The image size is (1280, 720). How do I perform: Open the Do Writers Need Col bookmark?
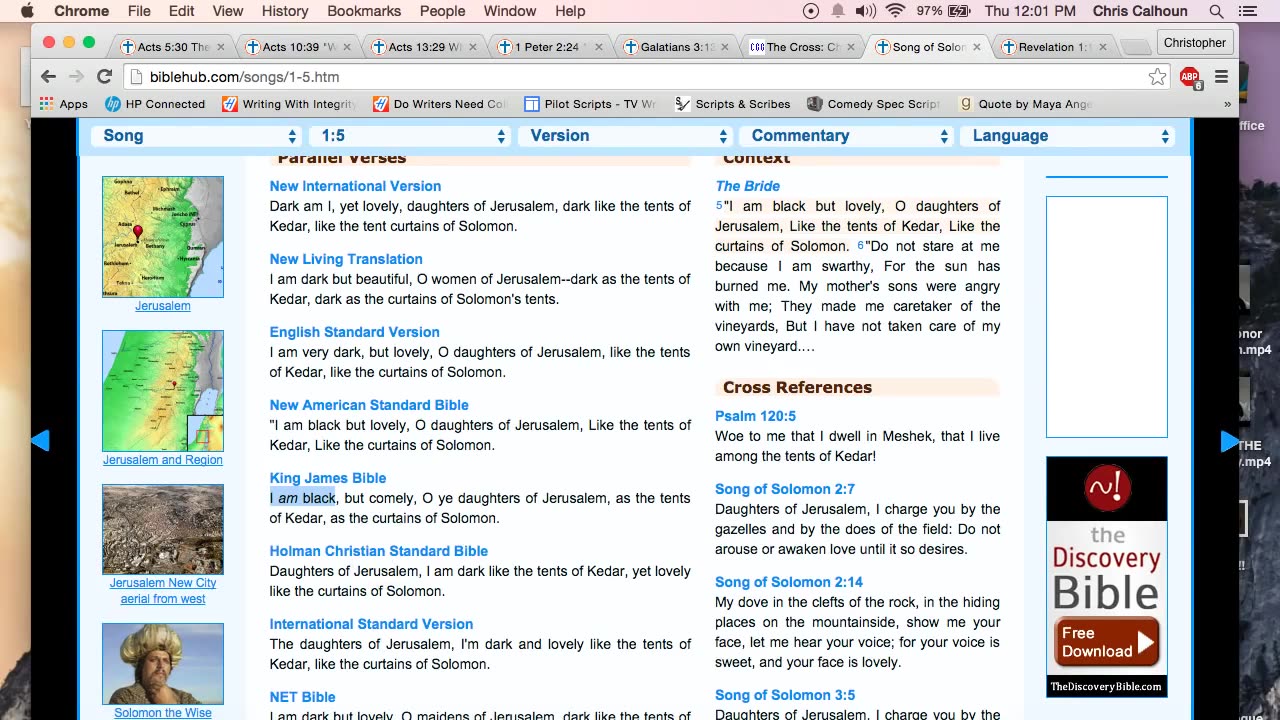pos(440,104)
